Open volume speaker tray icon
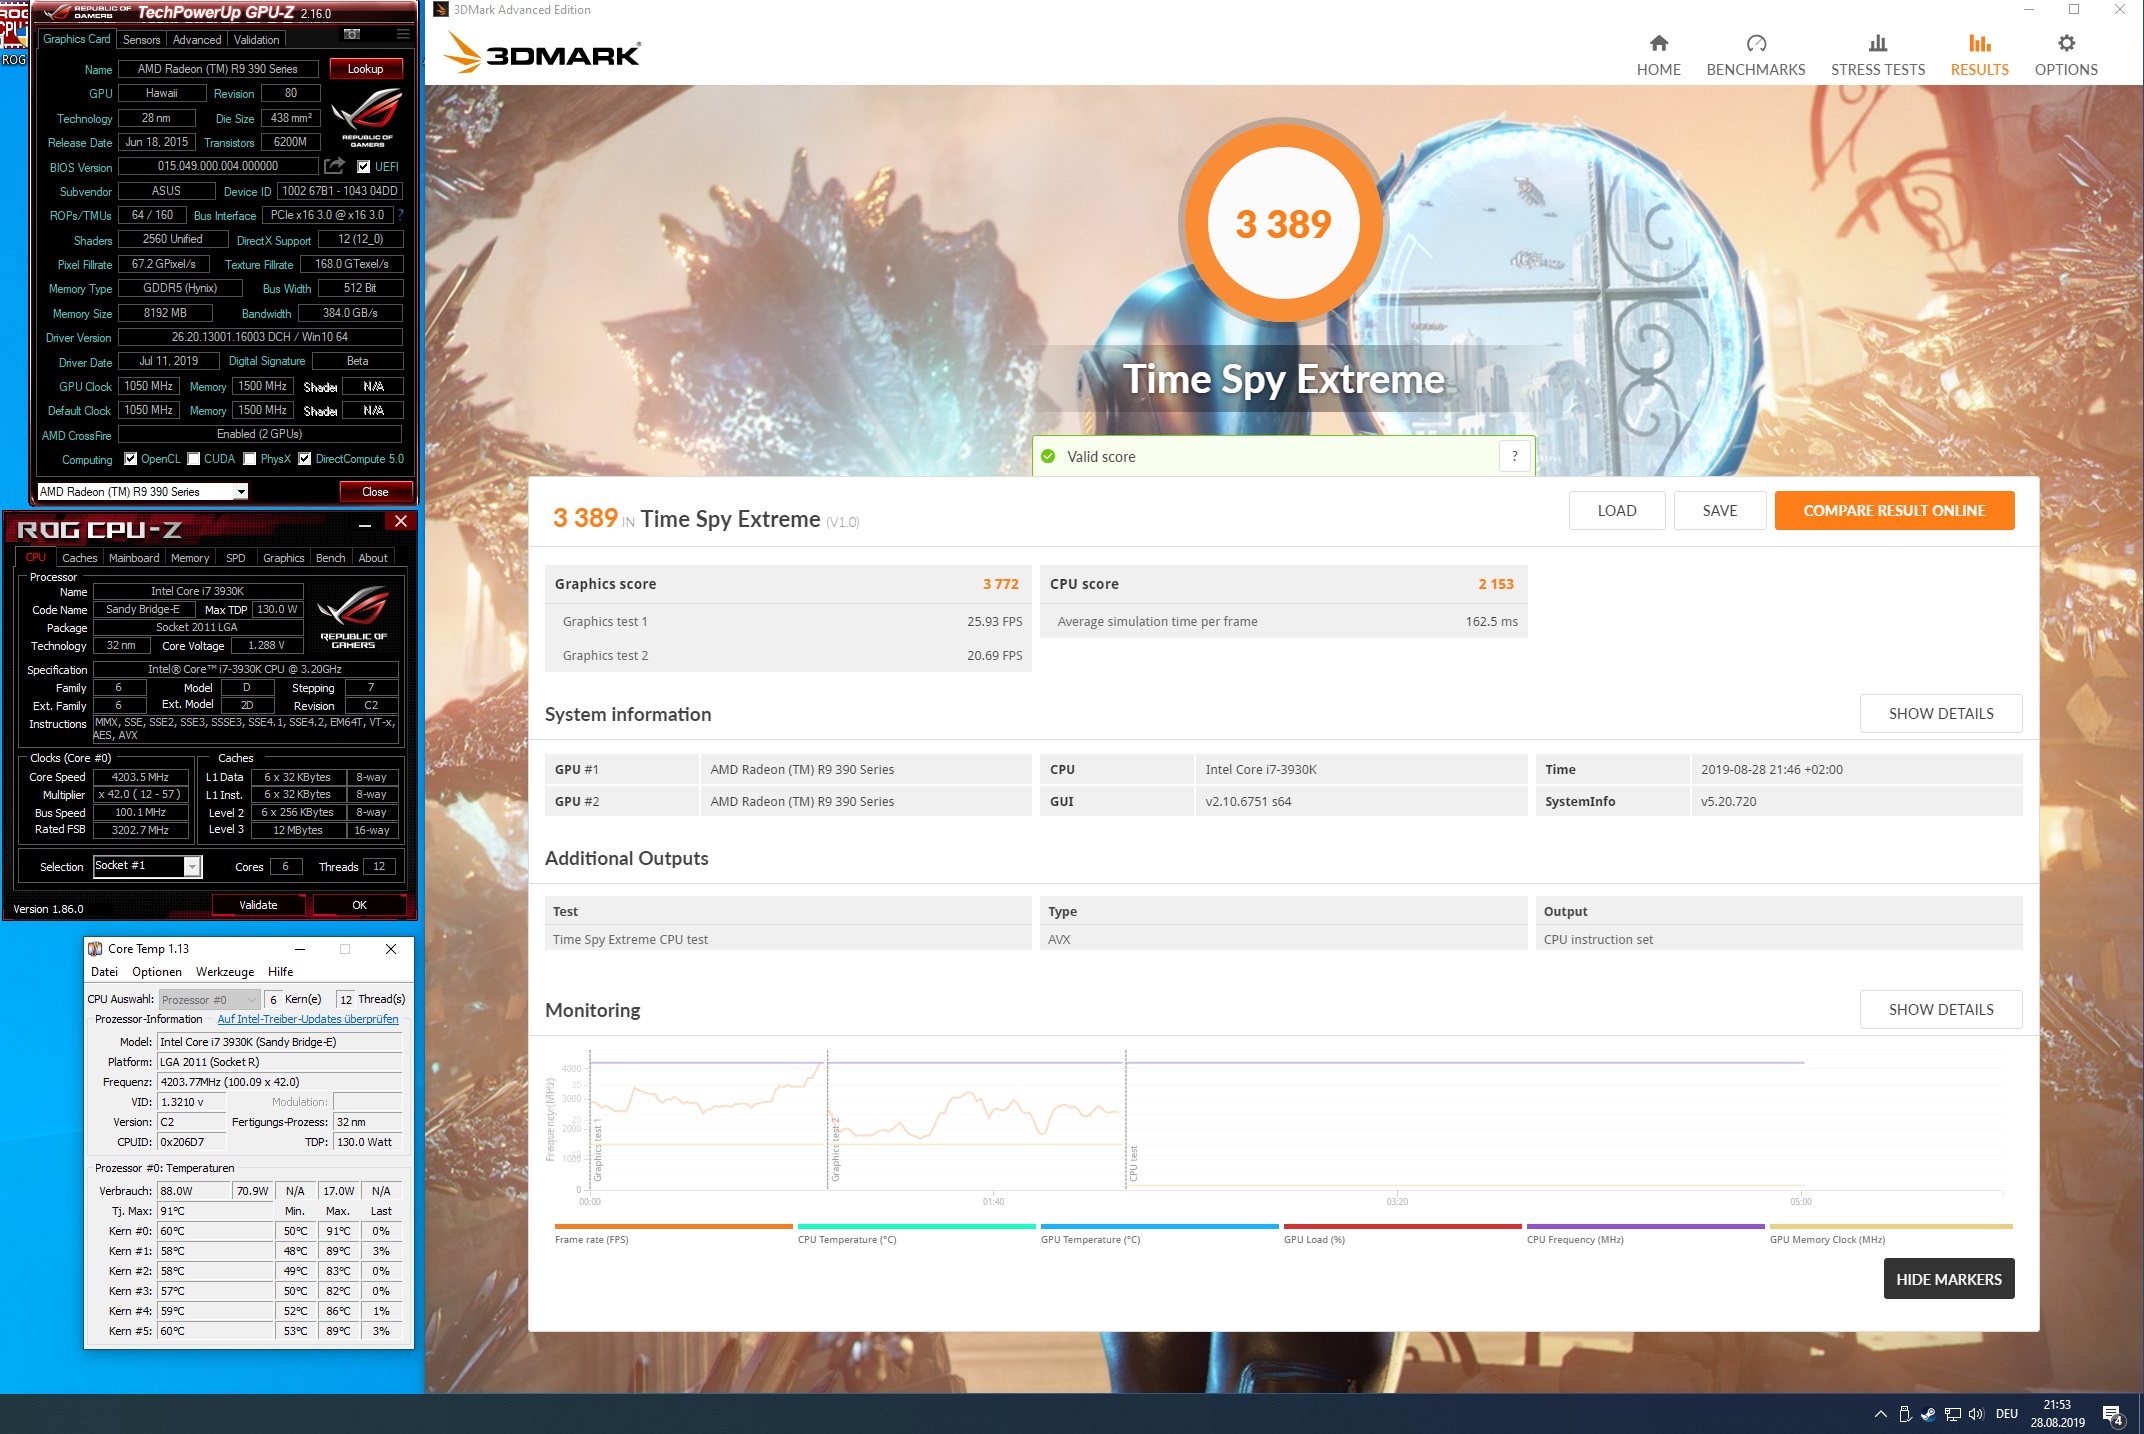Viewport: 2144px width, 1434px height. click(1976, 1414)
